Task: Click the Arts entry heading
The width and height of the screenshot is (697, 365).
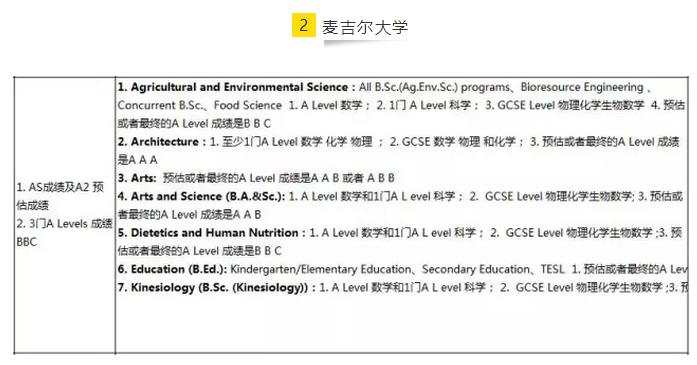Action: pyautogui.click(x=137, y=178)
